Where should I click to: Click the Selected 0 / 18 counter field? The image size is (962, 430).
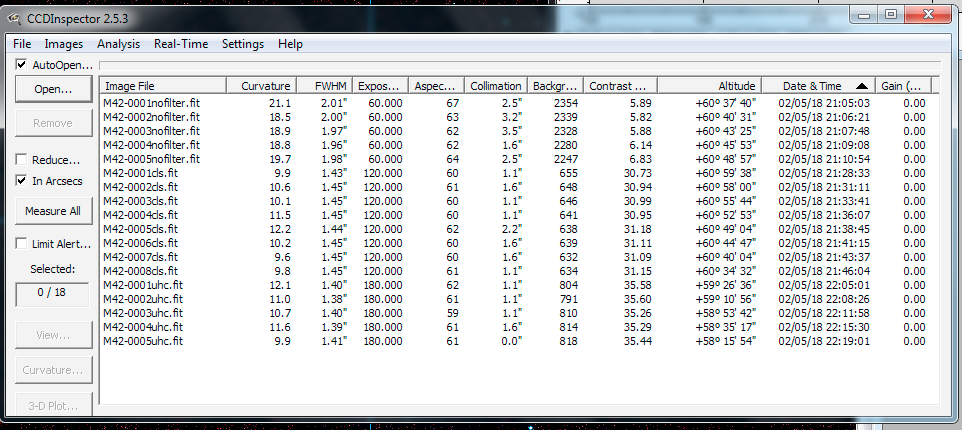click(53, 293)
